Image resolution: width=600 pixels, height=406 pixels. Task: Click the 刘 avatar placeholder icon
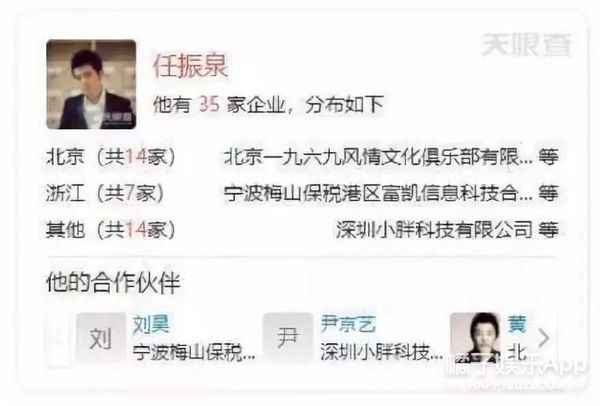[x=101, y=338]
